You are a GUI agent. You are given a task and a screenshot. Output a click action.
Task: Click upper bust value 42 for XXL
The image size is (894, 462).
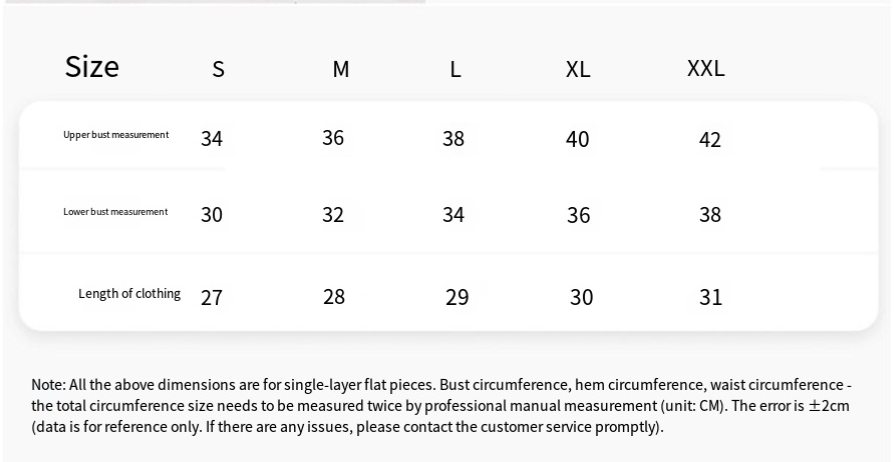coord(710,140)
